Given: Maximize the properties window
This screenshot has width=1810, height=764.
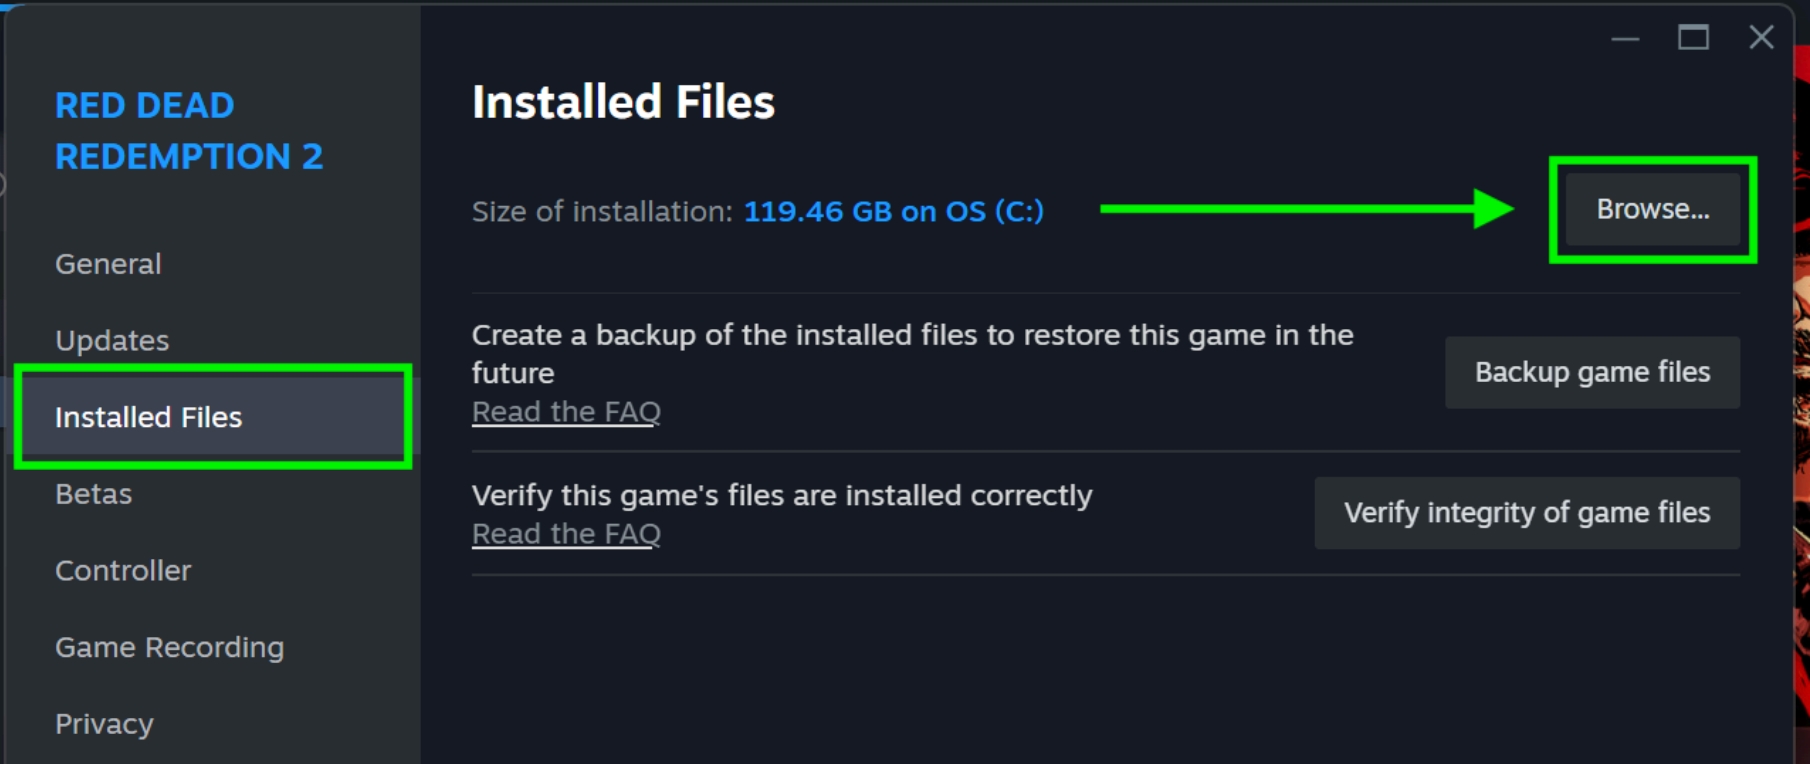Looking at the screenshot, I should 1693,38.
